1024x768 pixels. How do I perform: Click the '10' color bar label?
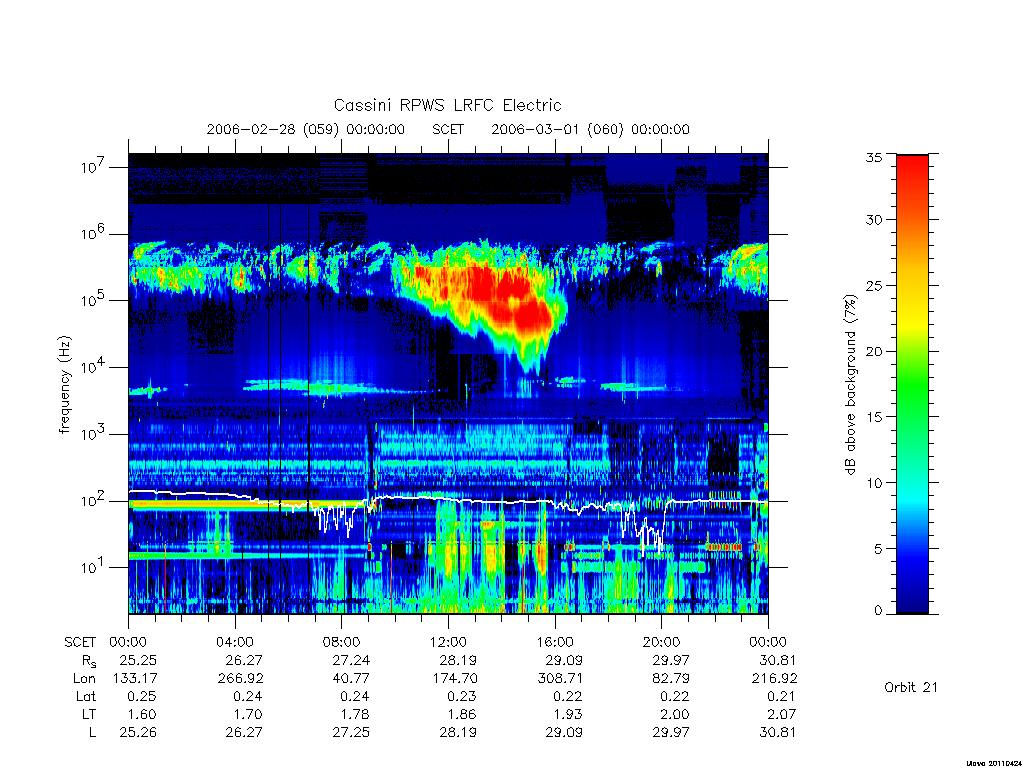(874, 483)
